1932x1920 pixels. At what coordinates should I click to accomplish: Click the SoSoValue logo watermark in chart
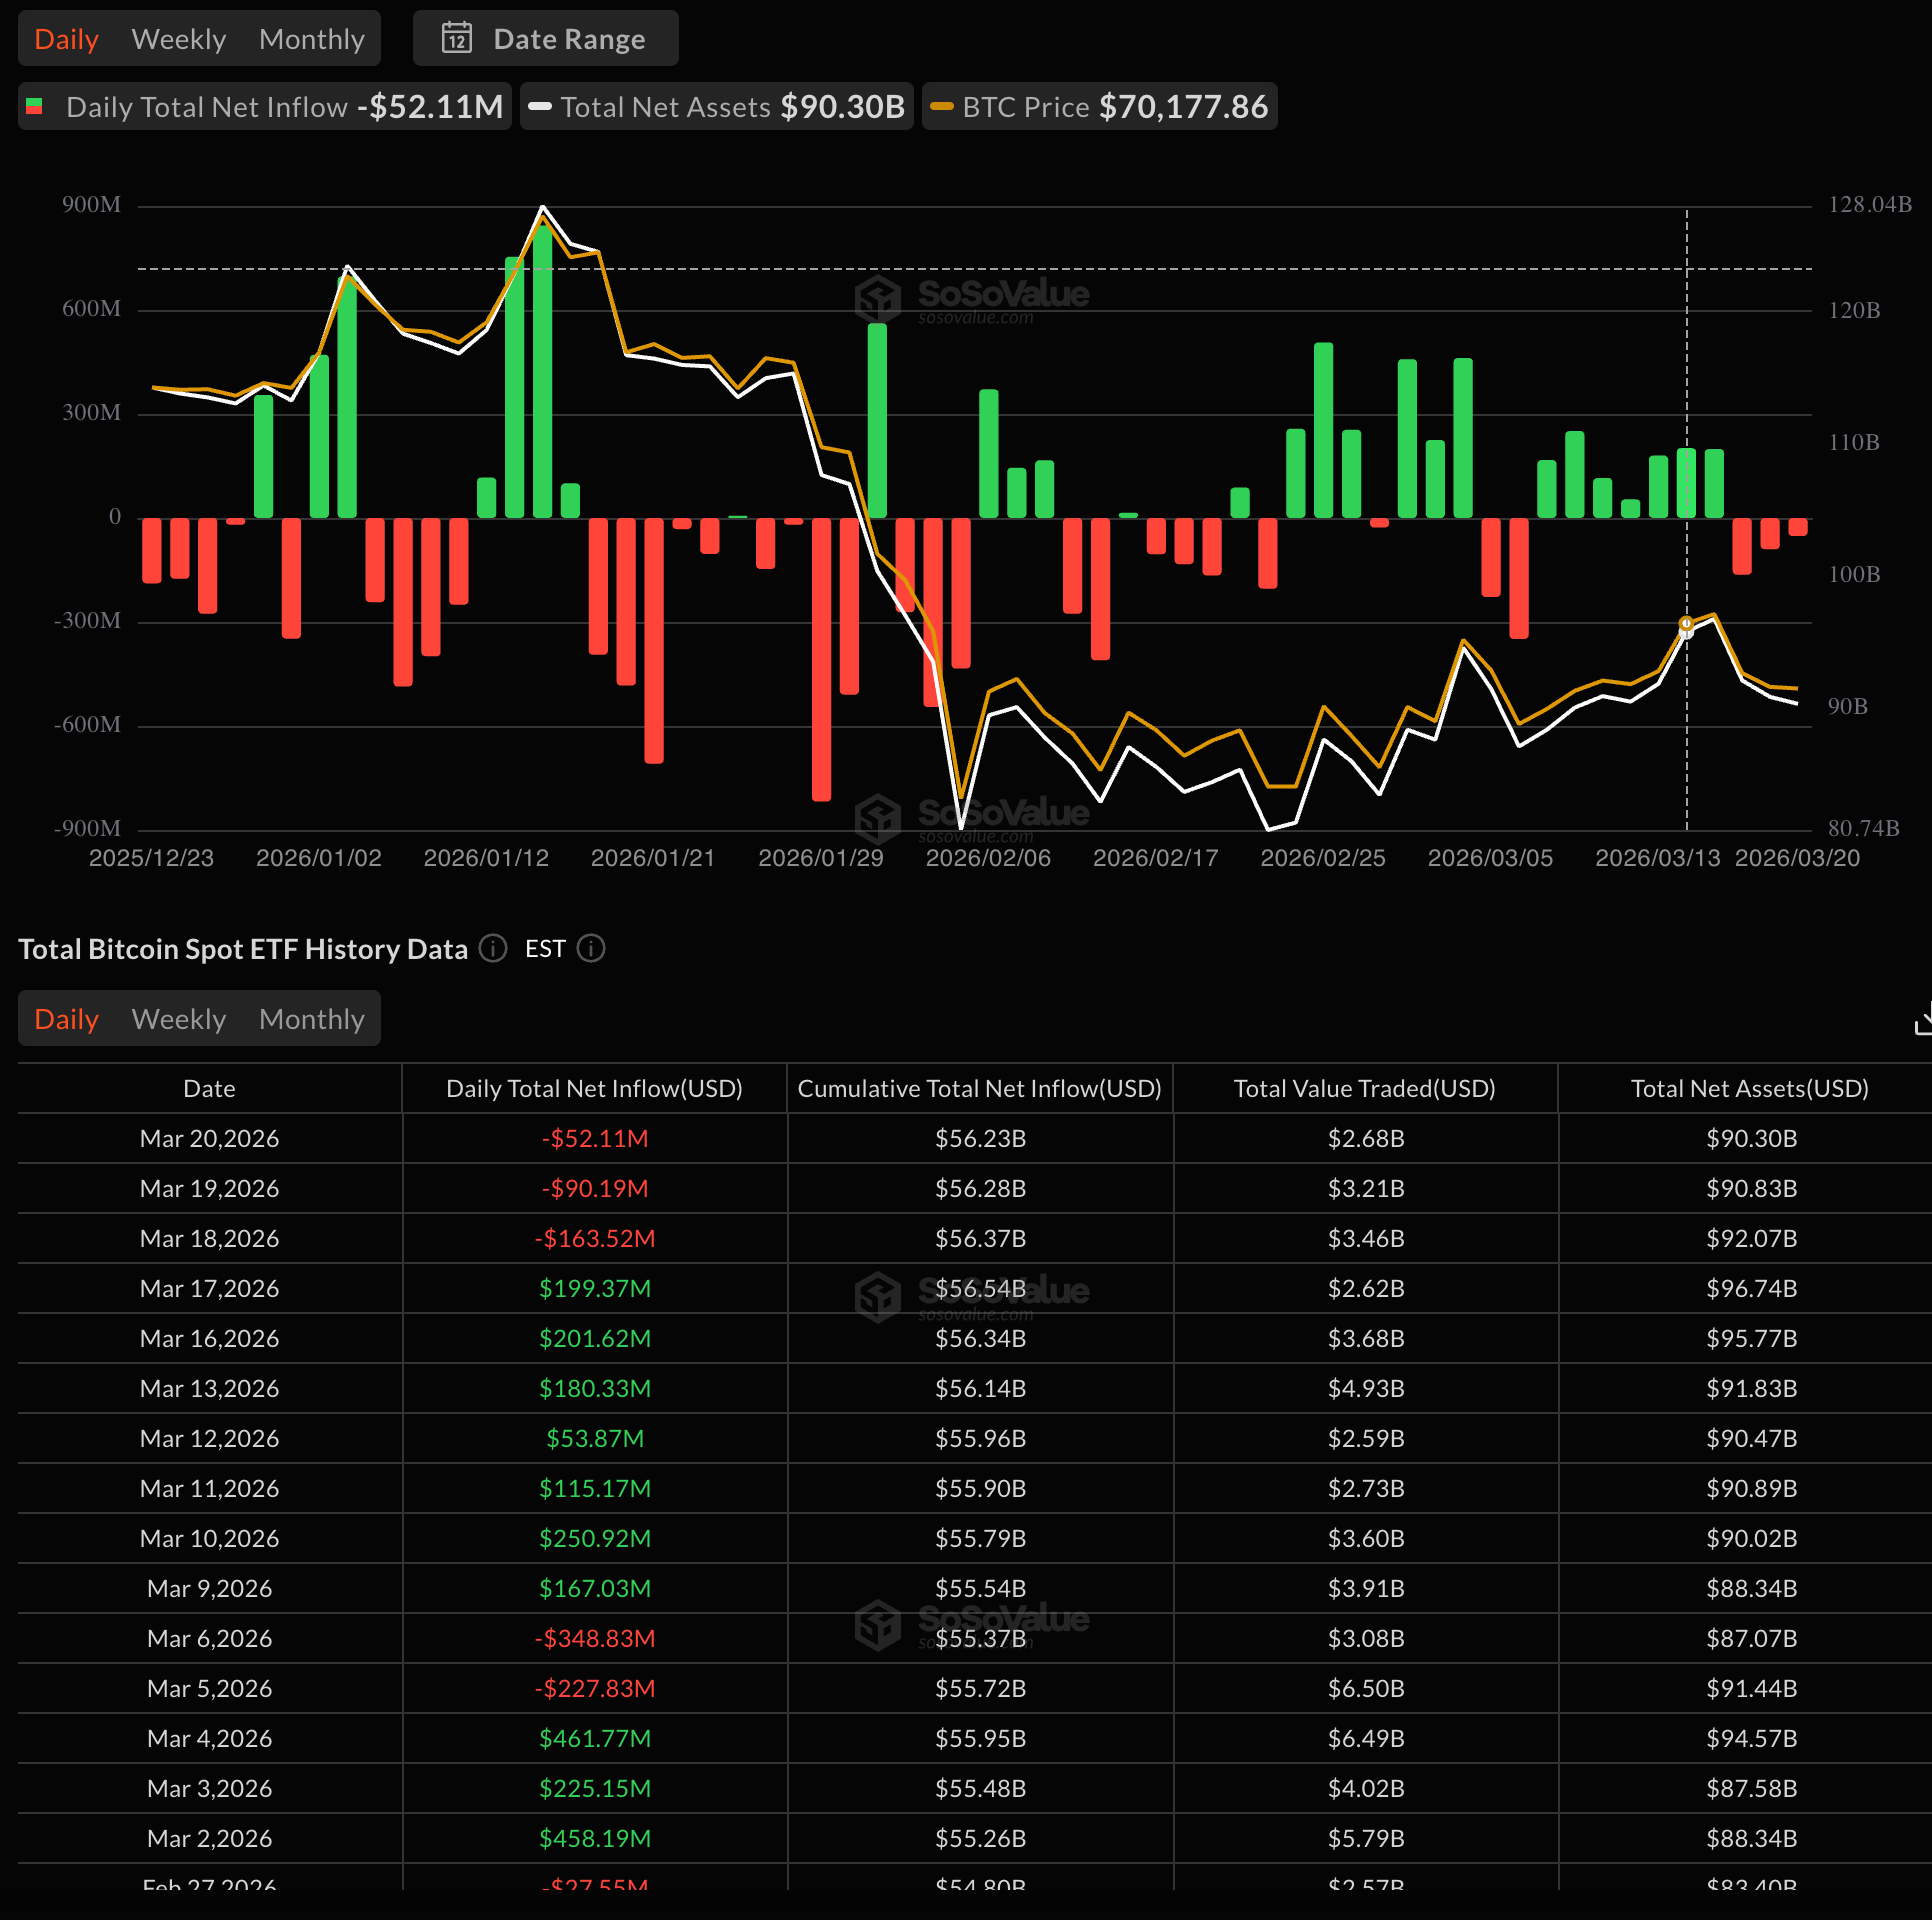(x=973, y=298)
